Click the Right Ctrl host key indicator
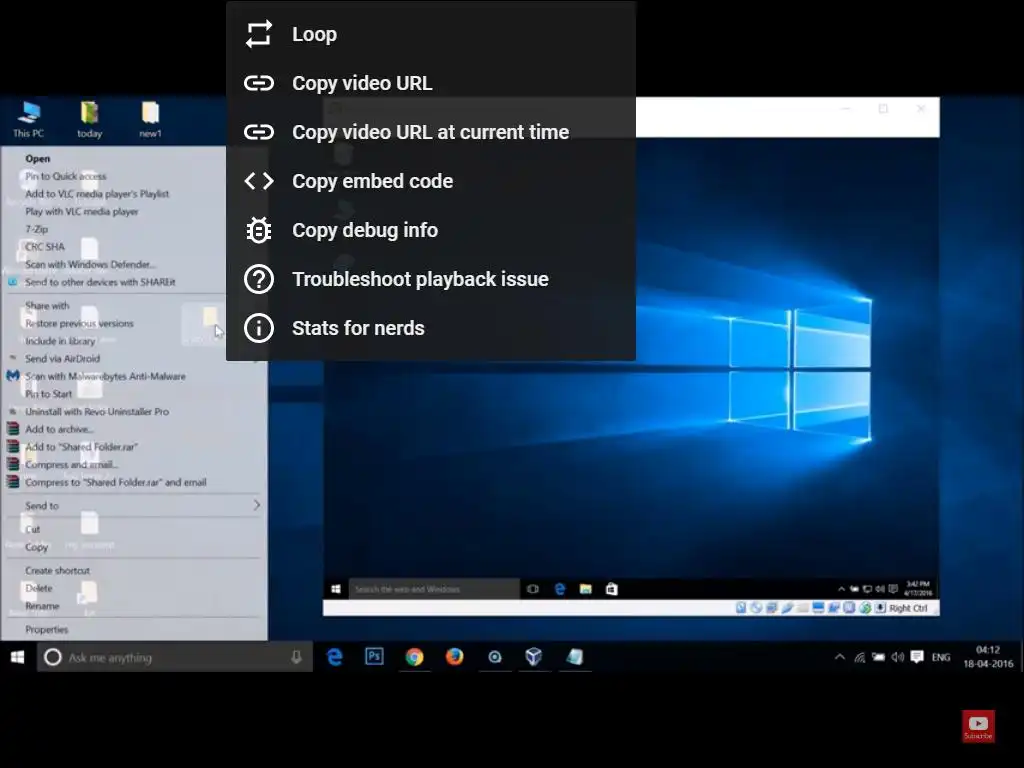 tap(908, 608)
